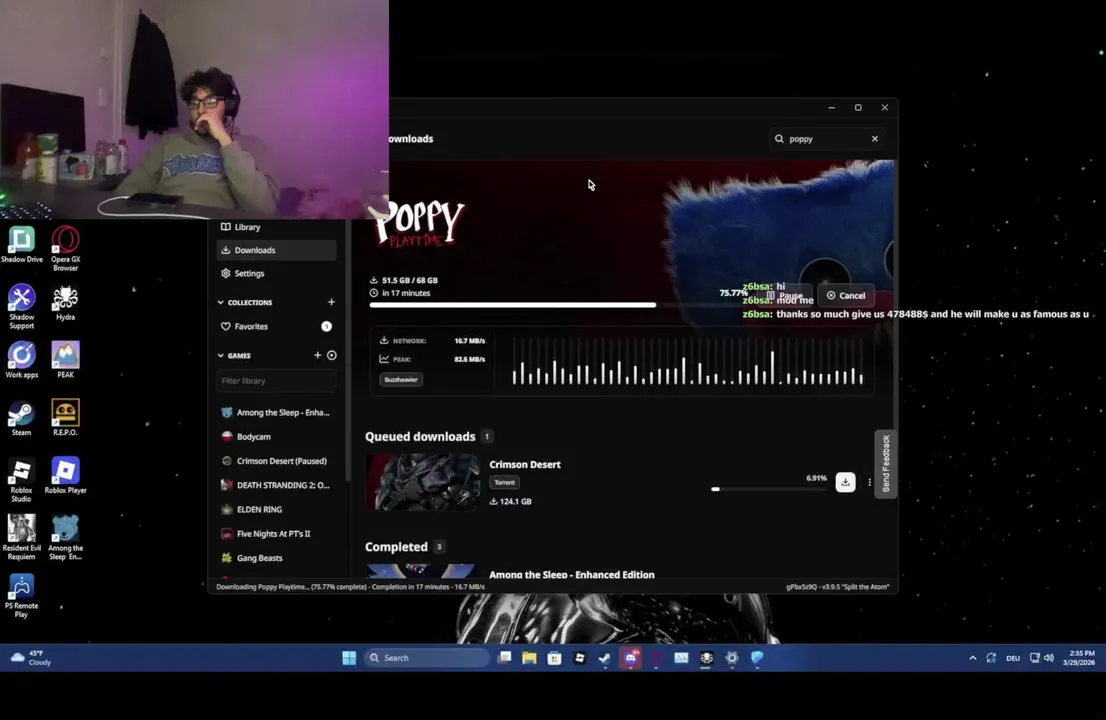
Task: Pause the Poppy Playtime download
Action: [x=784, y=295]
